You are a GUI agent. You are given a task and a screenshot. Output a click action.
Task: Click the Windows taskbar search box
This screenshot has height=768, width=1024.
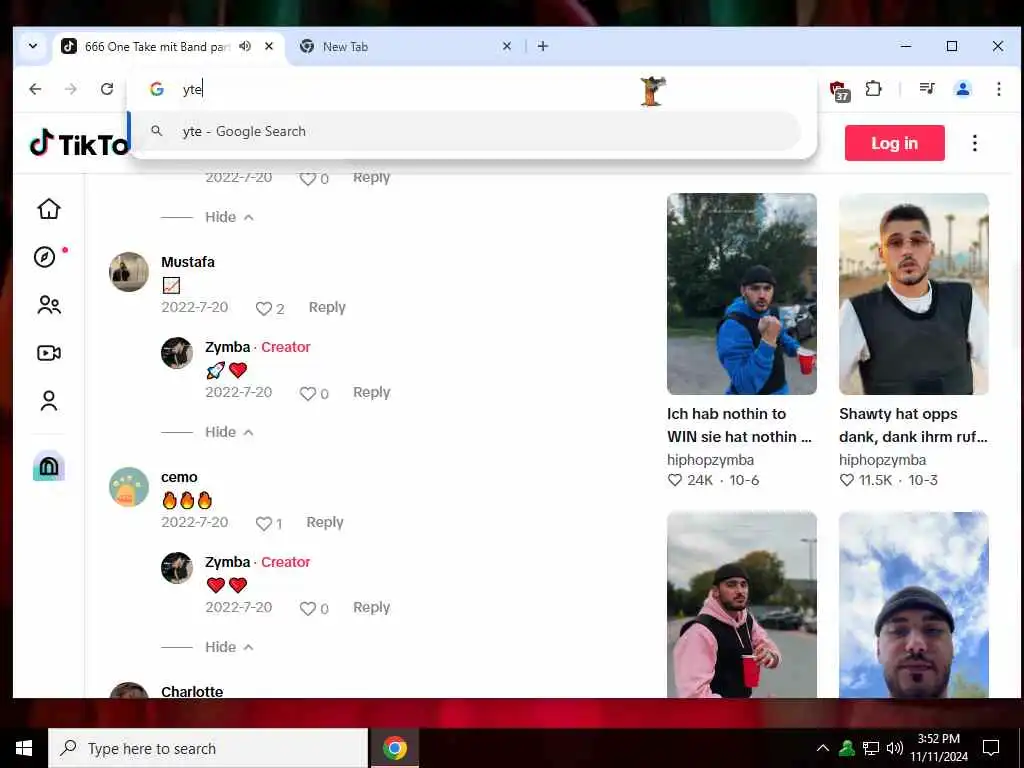tap(208, 748)
